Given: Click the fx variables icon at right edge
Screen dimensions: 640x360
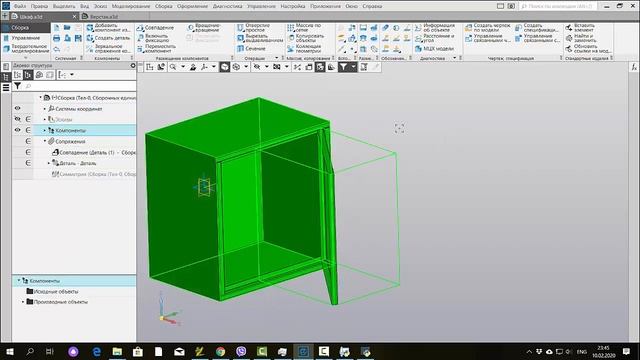Looking at the screenshot, I should (x=634, y=67).
